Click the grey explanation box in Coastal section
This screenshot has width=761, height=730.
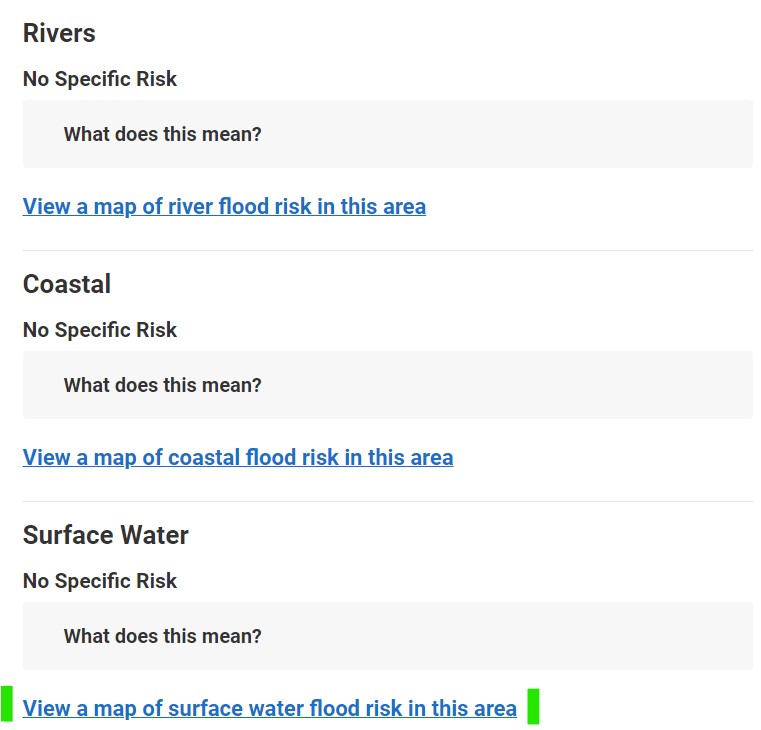pyautogui.click(x=500, y=385)
